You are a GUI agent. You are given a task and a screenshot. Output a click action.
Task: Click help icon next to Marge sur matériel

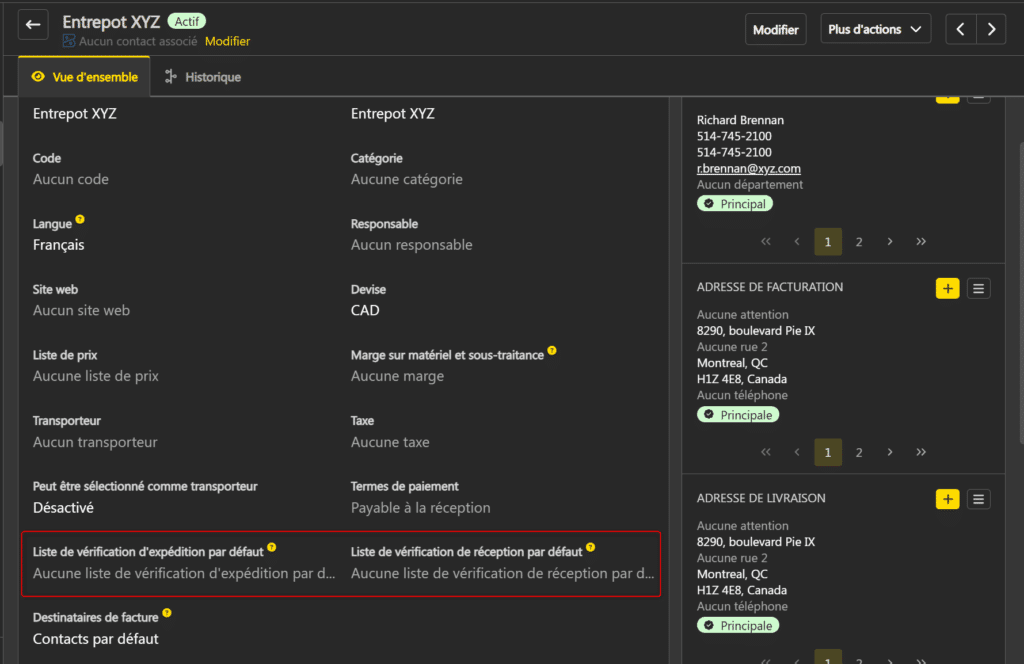[552, 352]
